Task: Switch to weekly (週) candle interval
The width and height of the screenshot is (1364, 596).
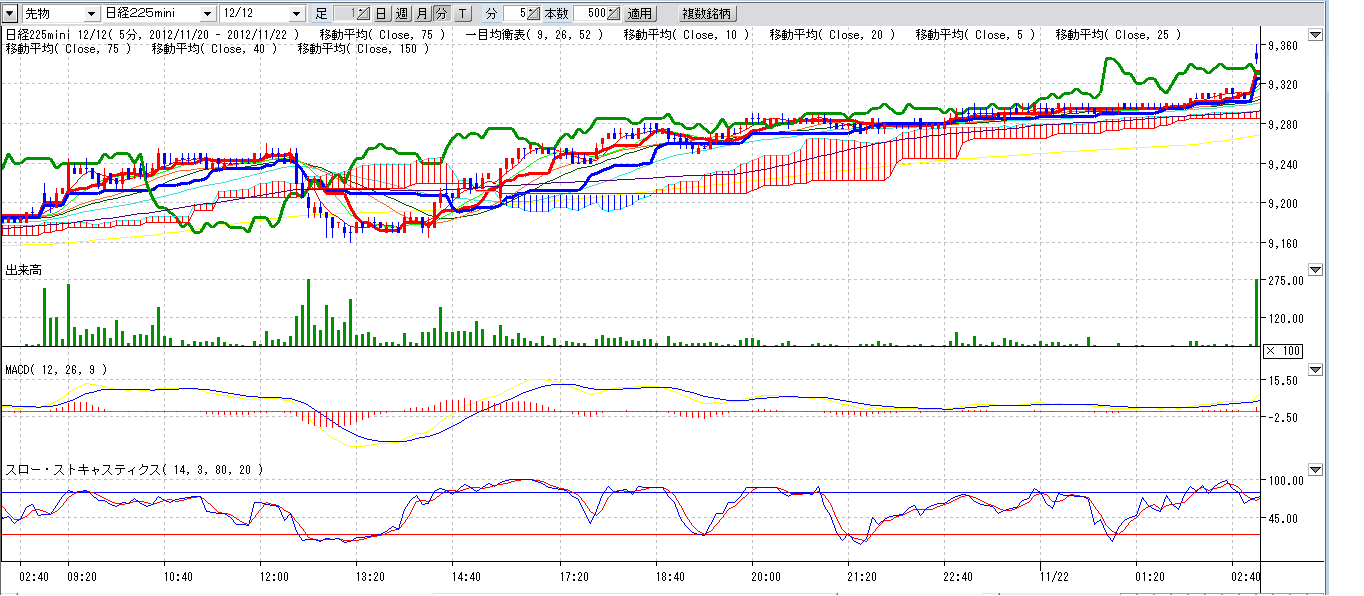Action: (x=401, y=14)
